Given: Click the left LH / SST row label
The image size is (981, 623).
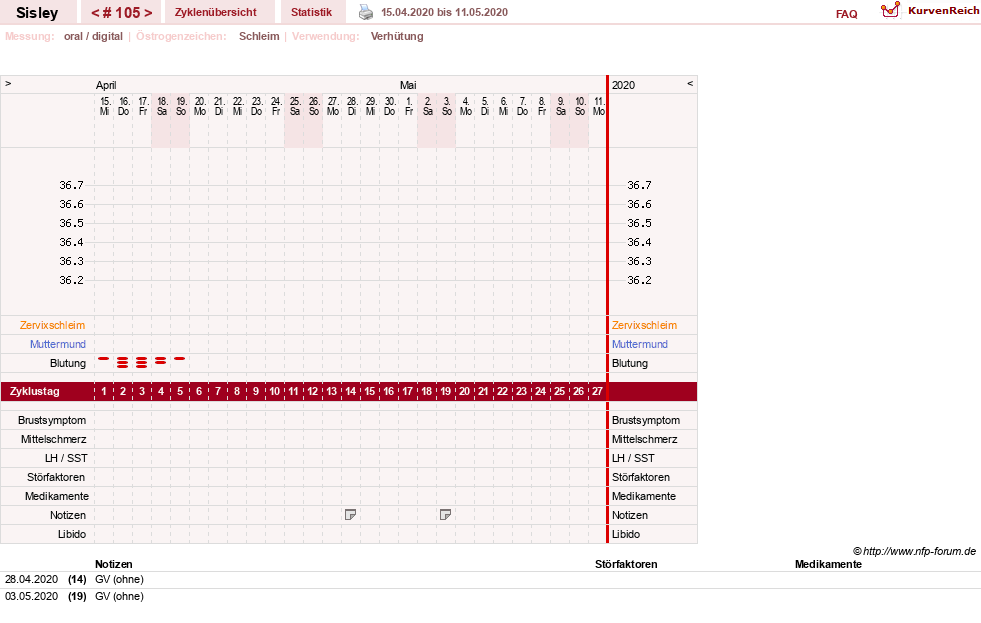Looking at the screenshot, I should [x=66, y=458].
